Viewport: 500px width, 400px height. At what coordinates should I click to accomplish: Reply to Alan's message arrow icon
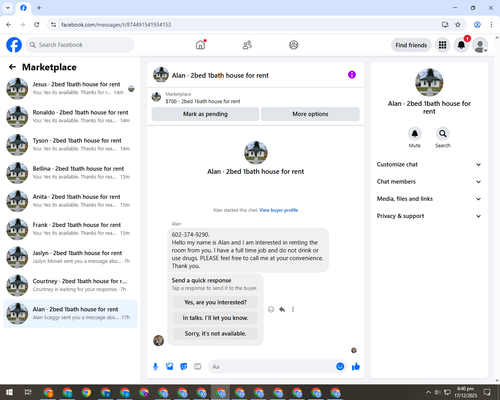pos(282,309)
